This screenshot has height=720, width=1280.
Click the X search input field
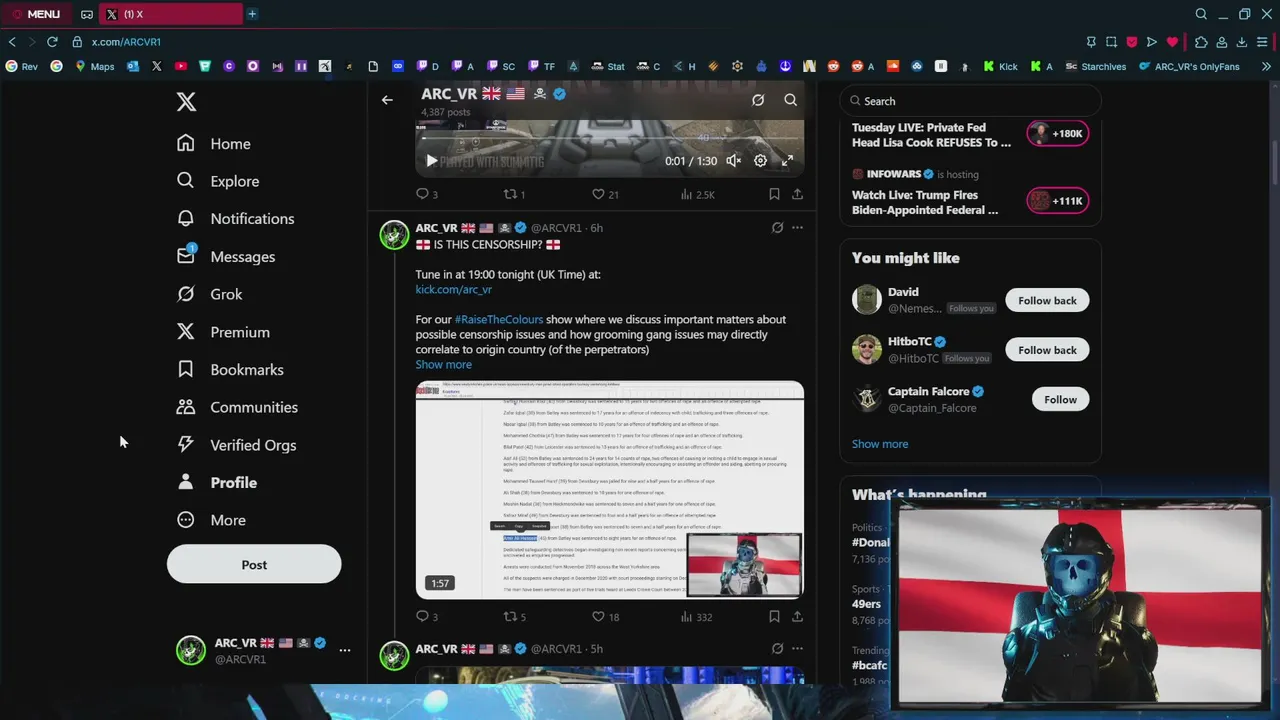(x=970, y=101)
